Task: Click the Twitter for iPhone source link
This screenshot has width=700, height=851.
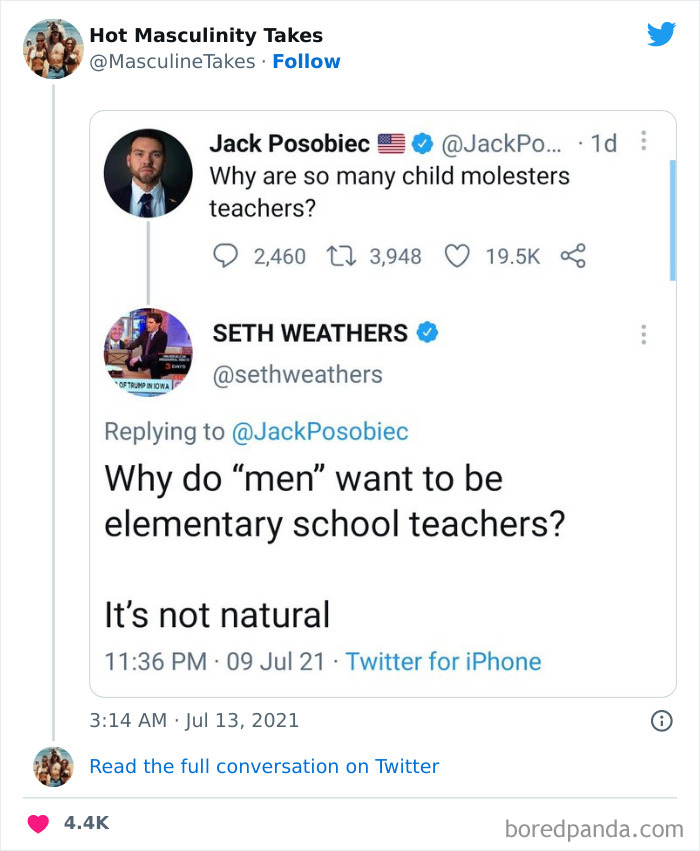Action: (443, 661)
